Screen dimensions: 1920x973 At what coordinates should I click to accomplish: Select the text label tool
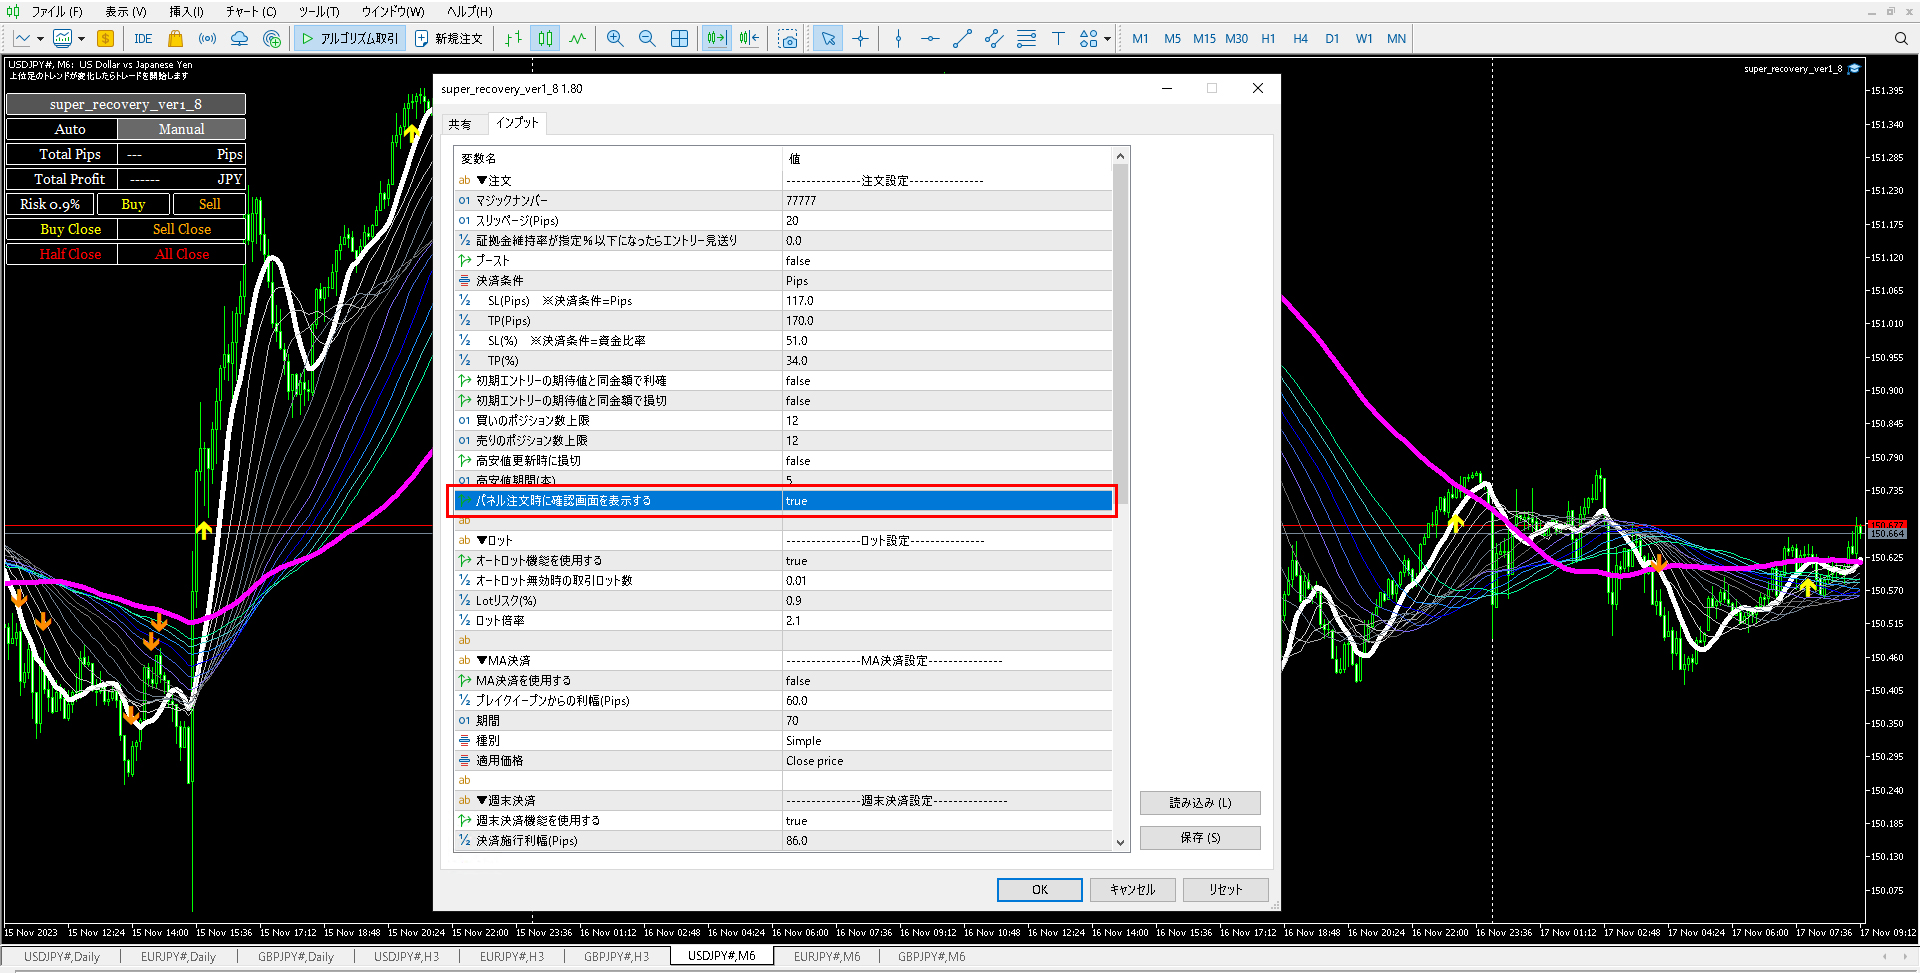pyautogui.click(x=1058, y=39)
